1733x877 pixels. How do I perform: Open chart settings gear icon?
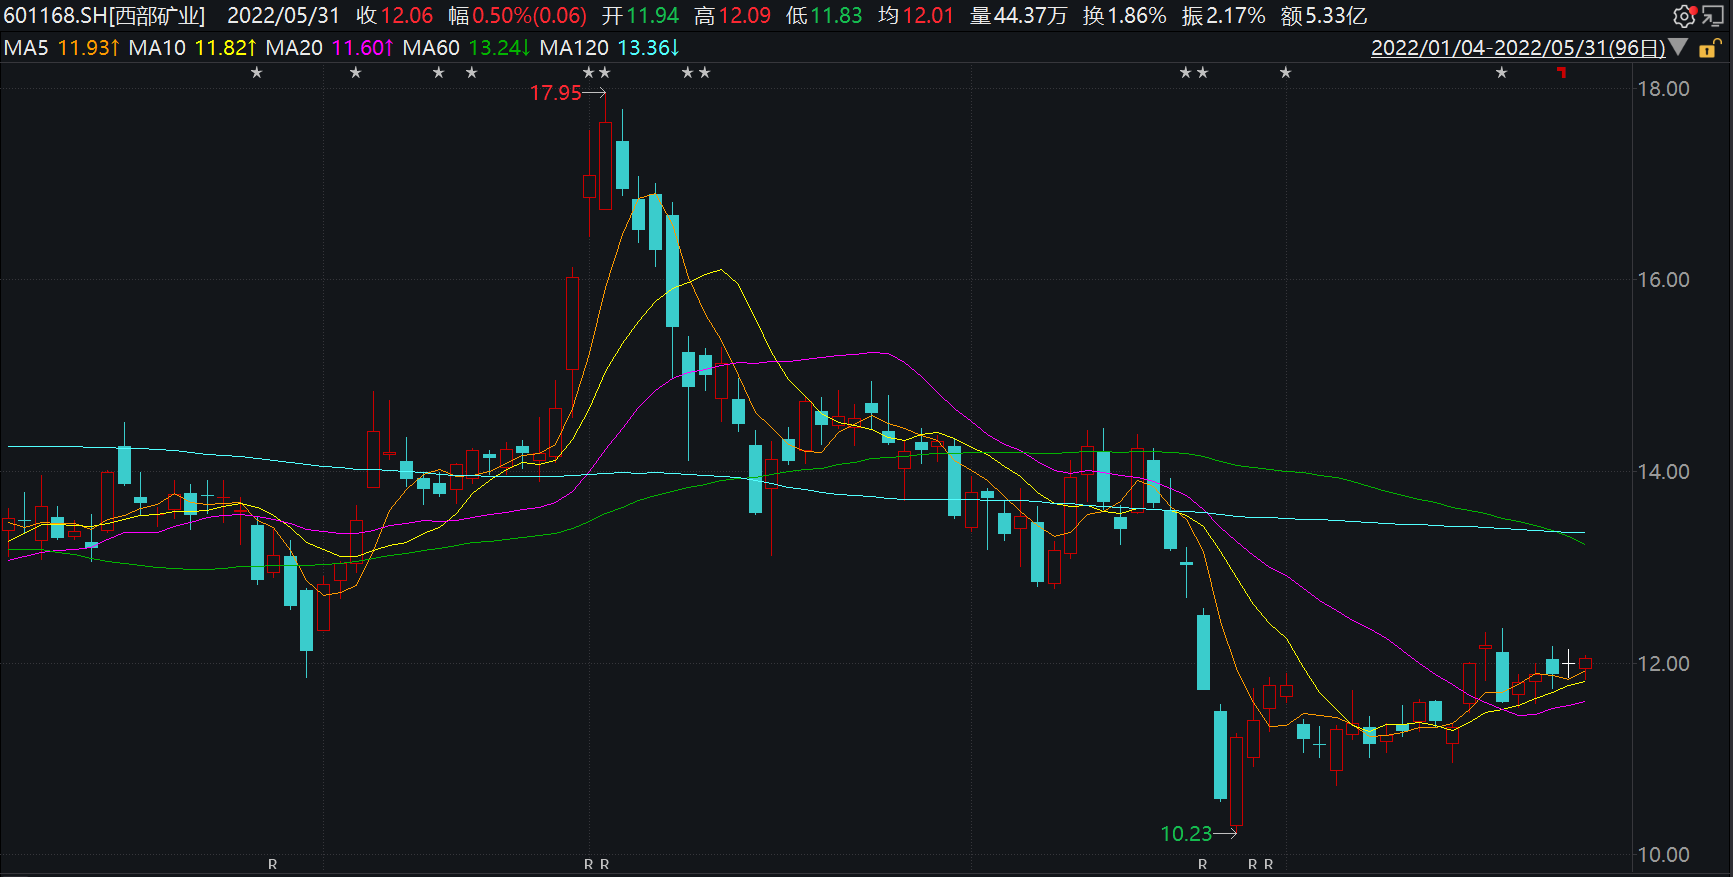point(1683,16)
